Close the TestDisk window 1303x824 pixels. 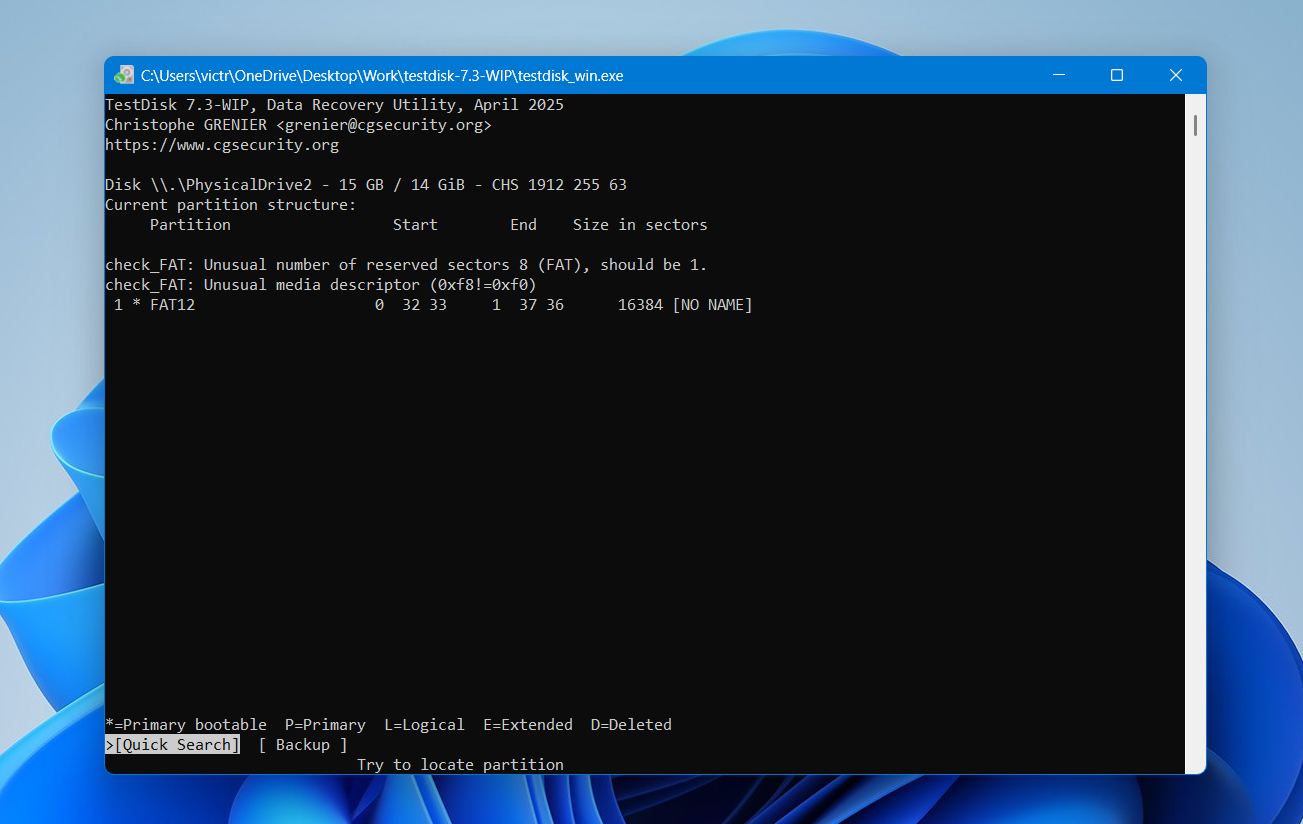[x=1175, y=74]
